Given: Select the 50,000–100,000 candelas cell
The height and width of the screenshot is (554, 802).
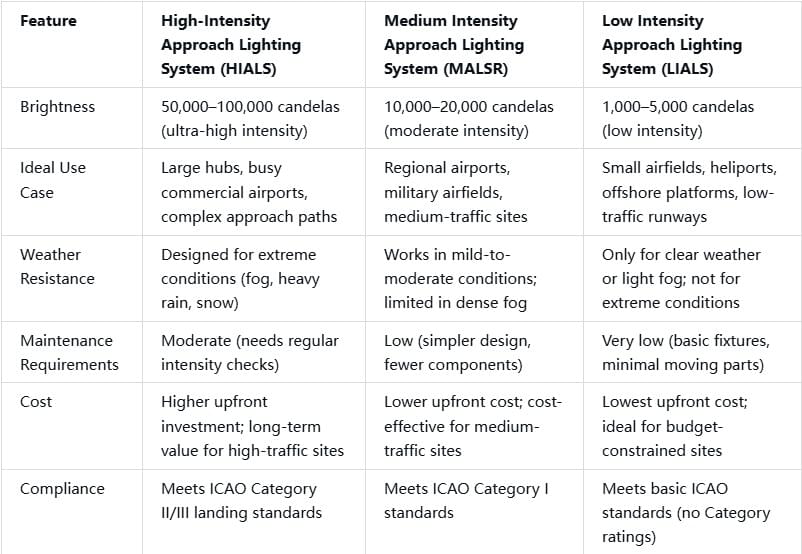Looking at the screenshot, I should pyautogui.click(x=251, y=118).
